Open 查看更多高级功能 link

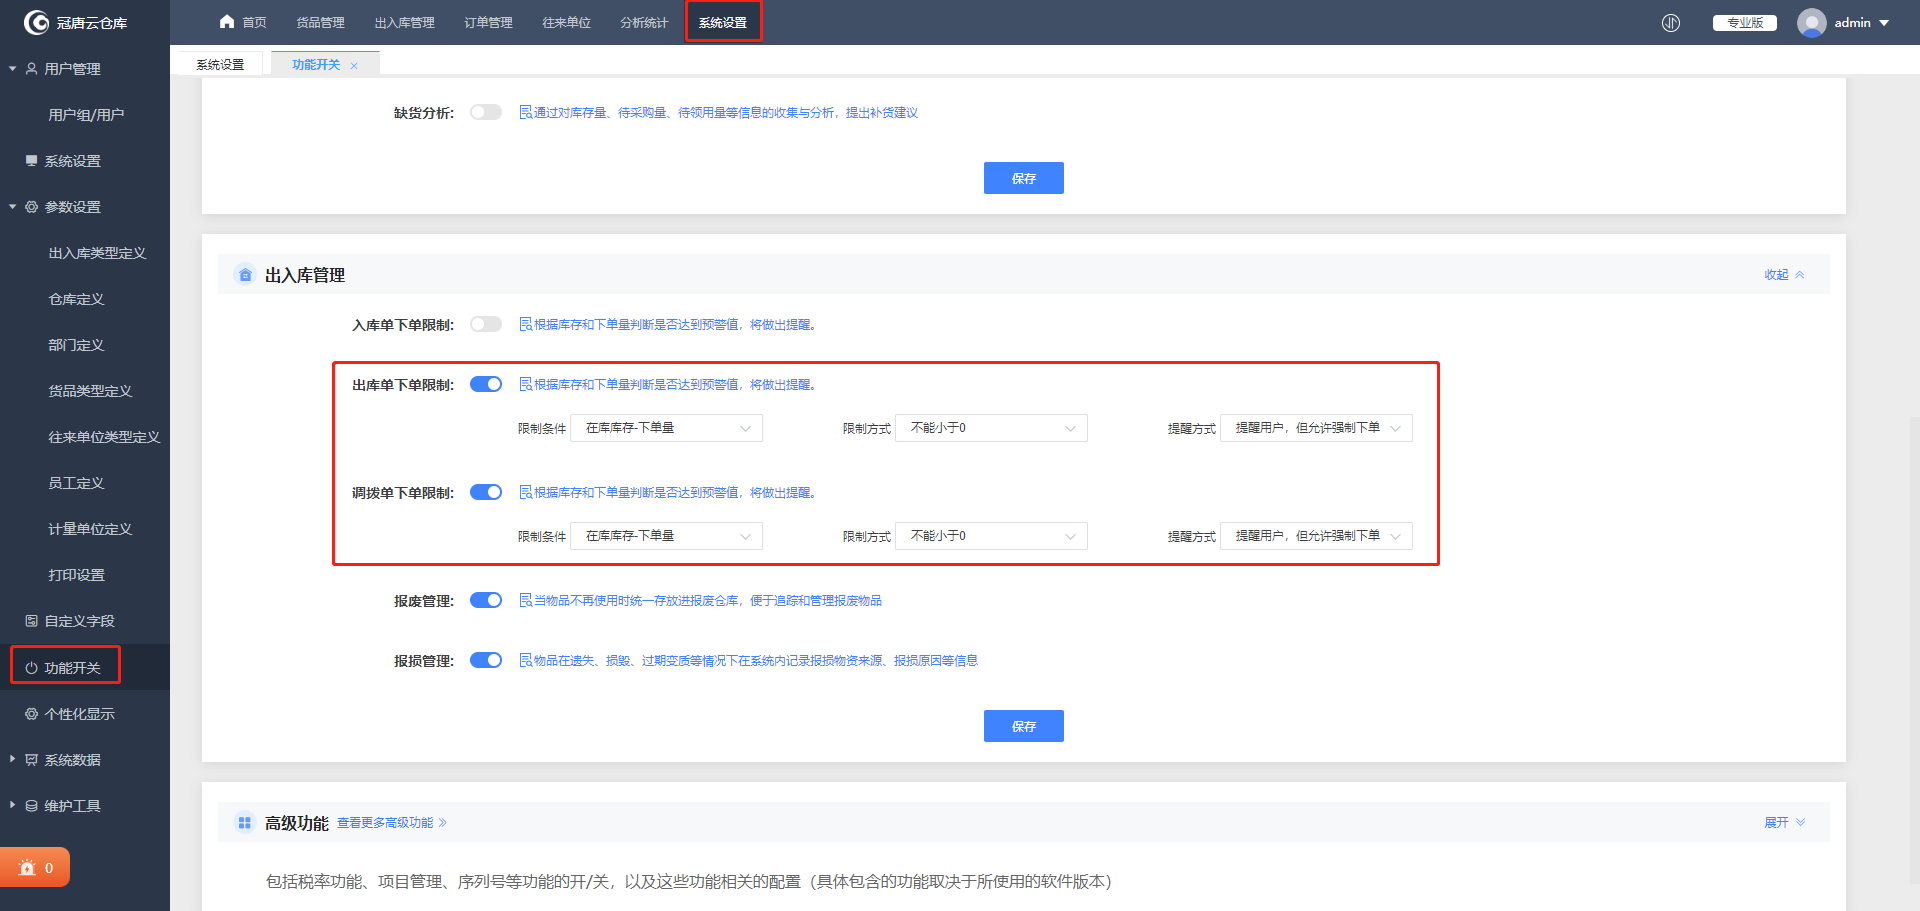pyautogui.click(x=392, y=823)
